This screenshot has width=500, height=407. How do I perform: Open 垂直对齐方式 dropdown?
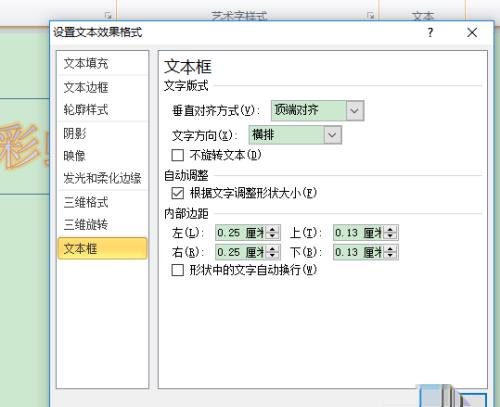[x=317, y=110]
